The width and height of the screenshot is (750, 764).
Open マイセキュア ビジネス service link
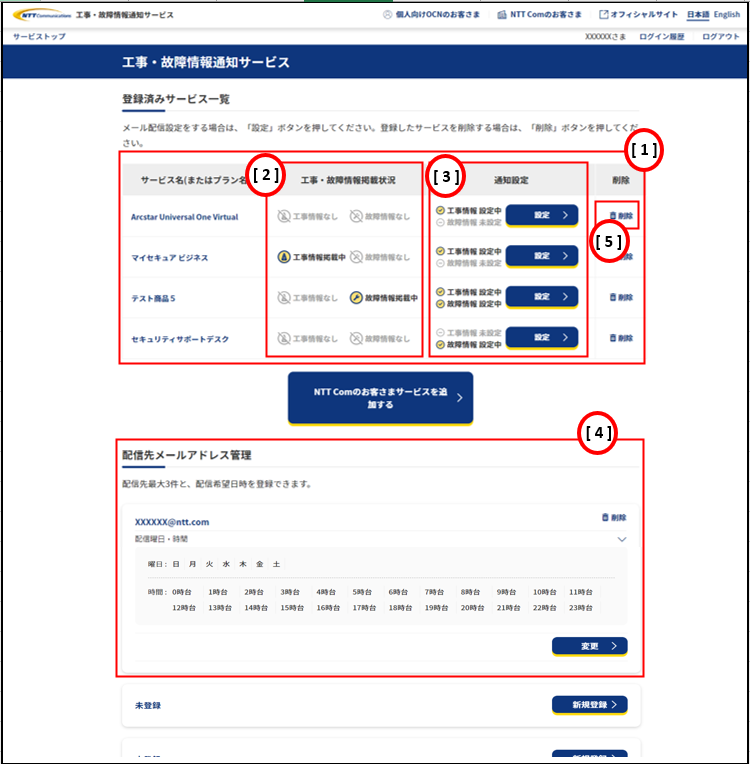coord(170,258)
